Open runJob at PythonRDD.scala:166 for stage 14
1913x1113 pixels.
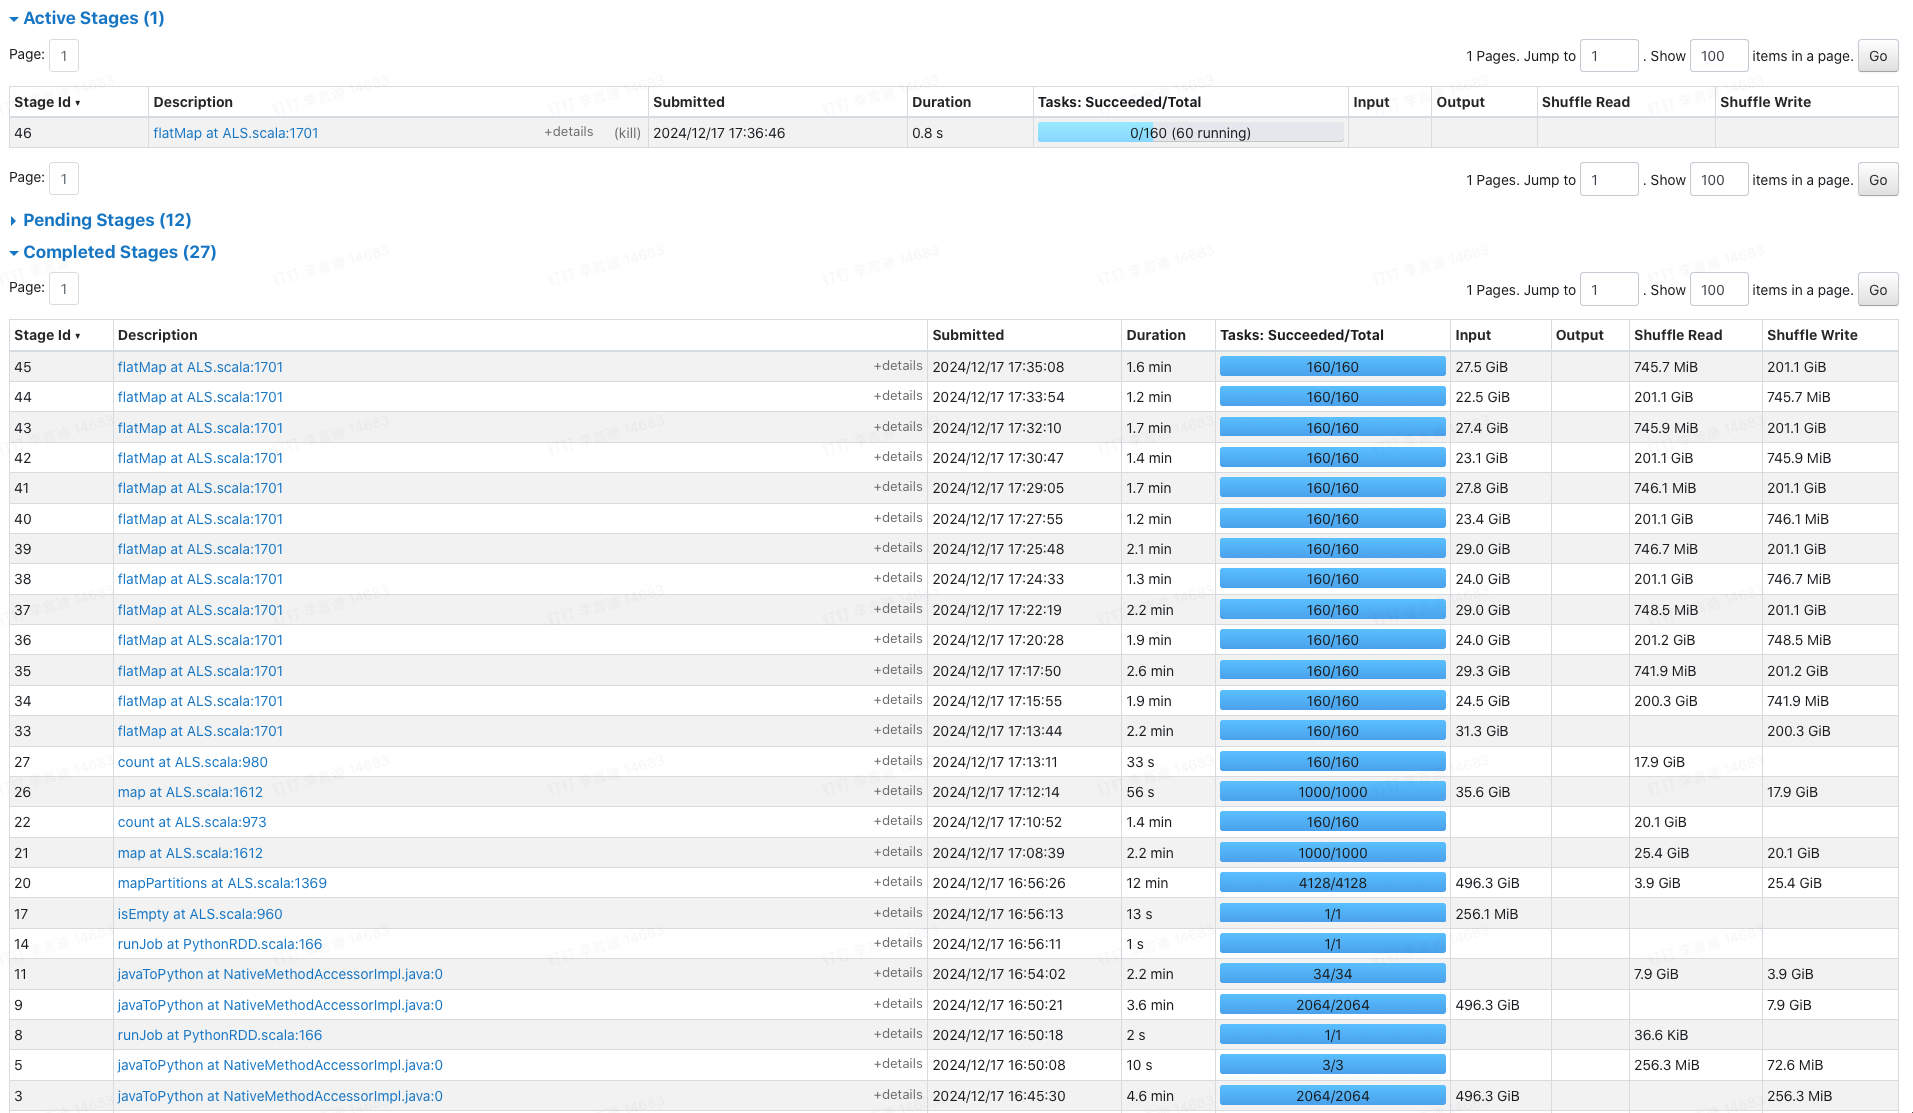(220, 944)
